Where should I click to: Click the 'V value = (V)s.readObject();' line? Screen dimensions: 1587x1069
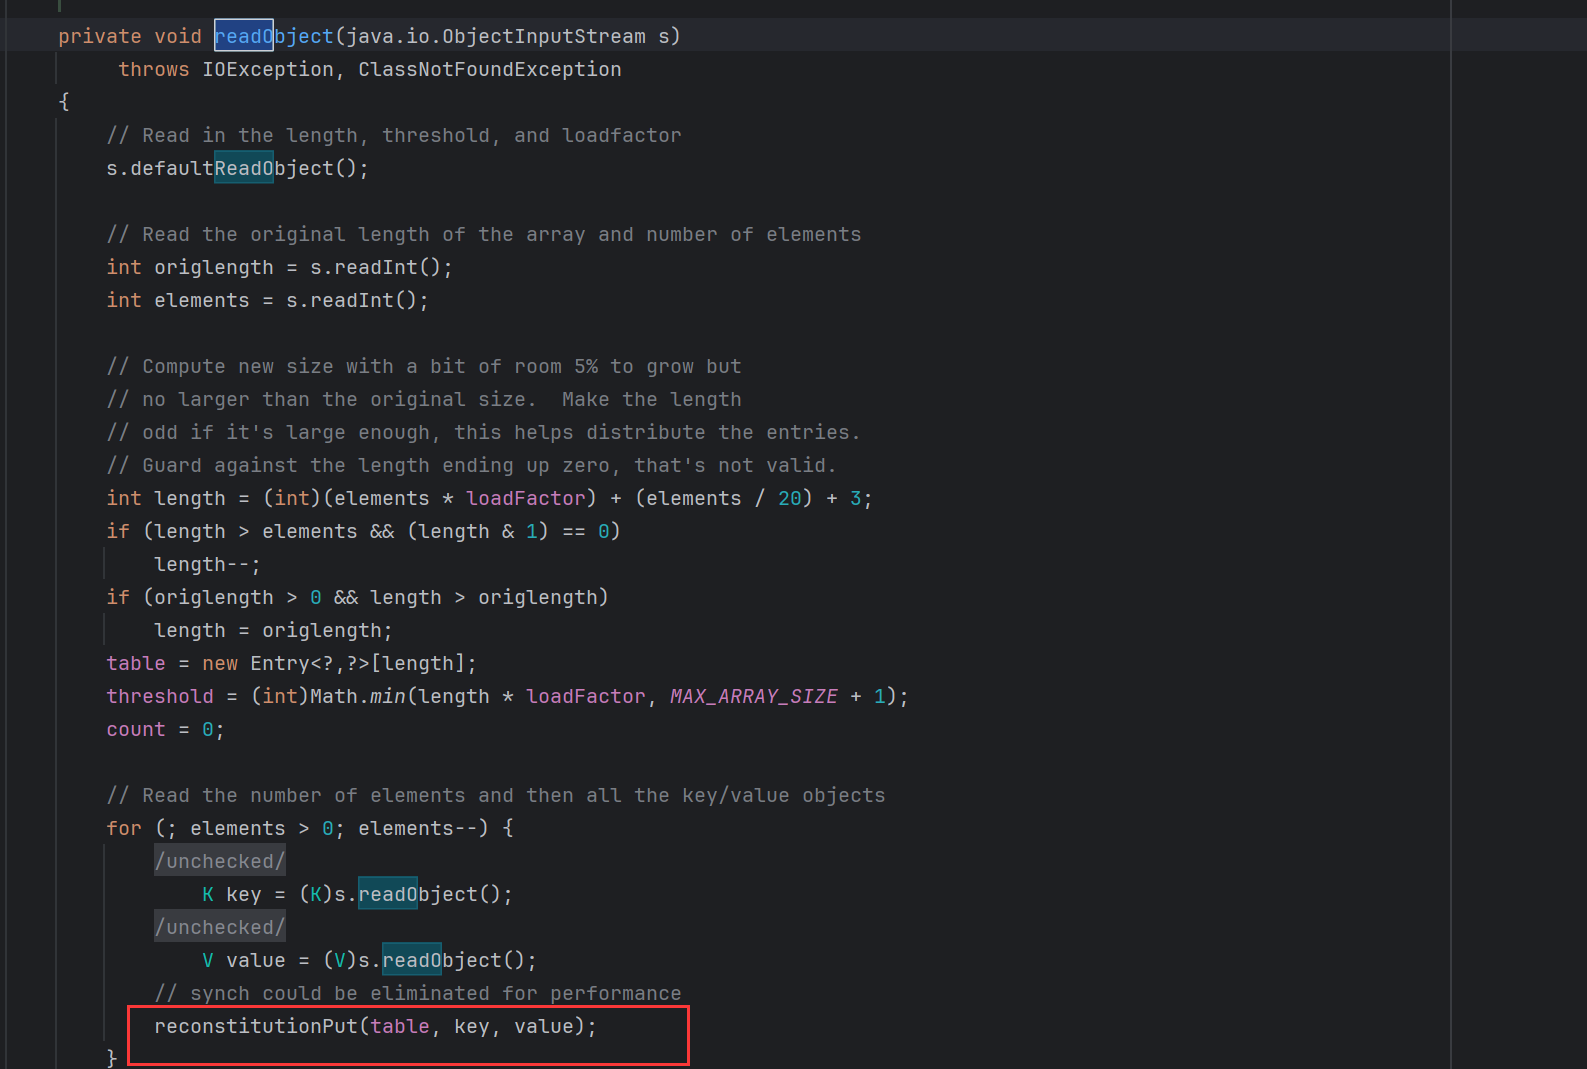[370, 960]
